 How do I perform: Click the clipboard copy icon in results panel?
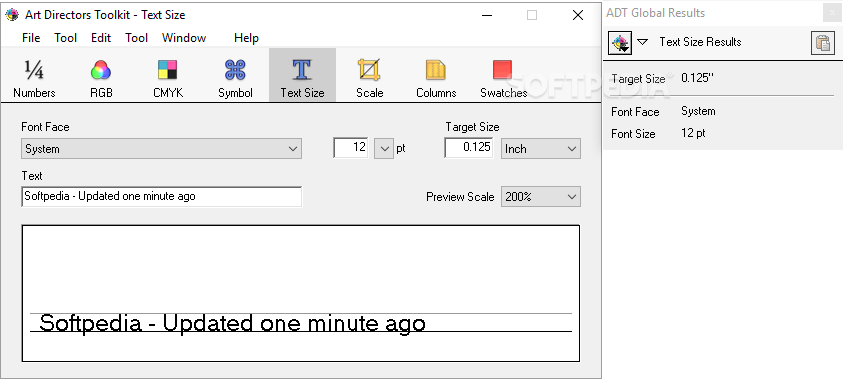tap(823, 43)
